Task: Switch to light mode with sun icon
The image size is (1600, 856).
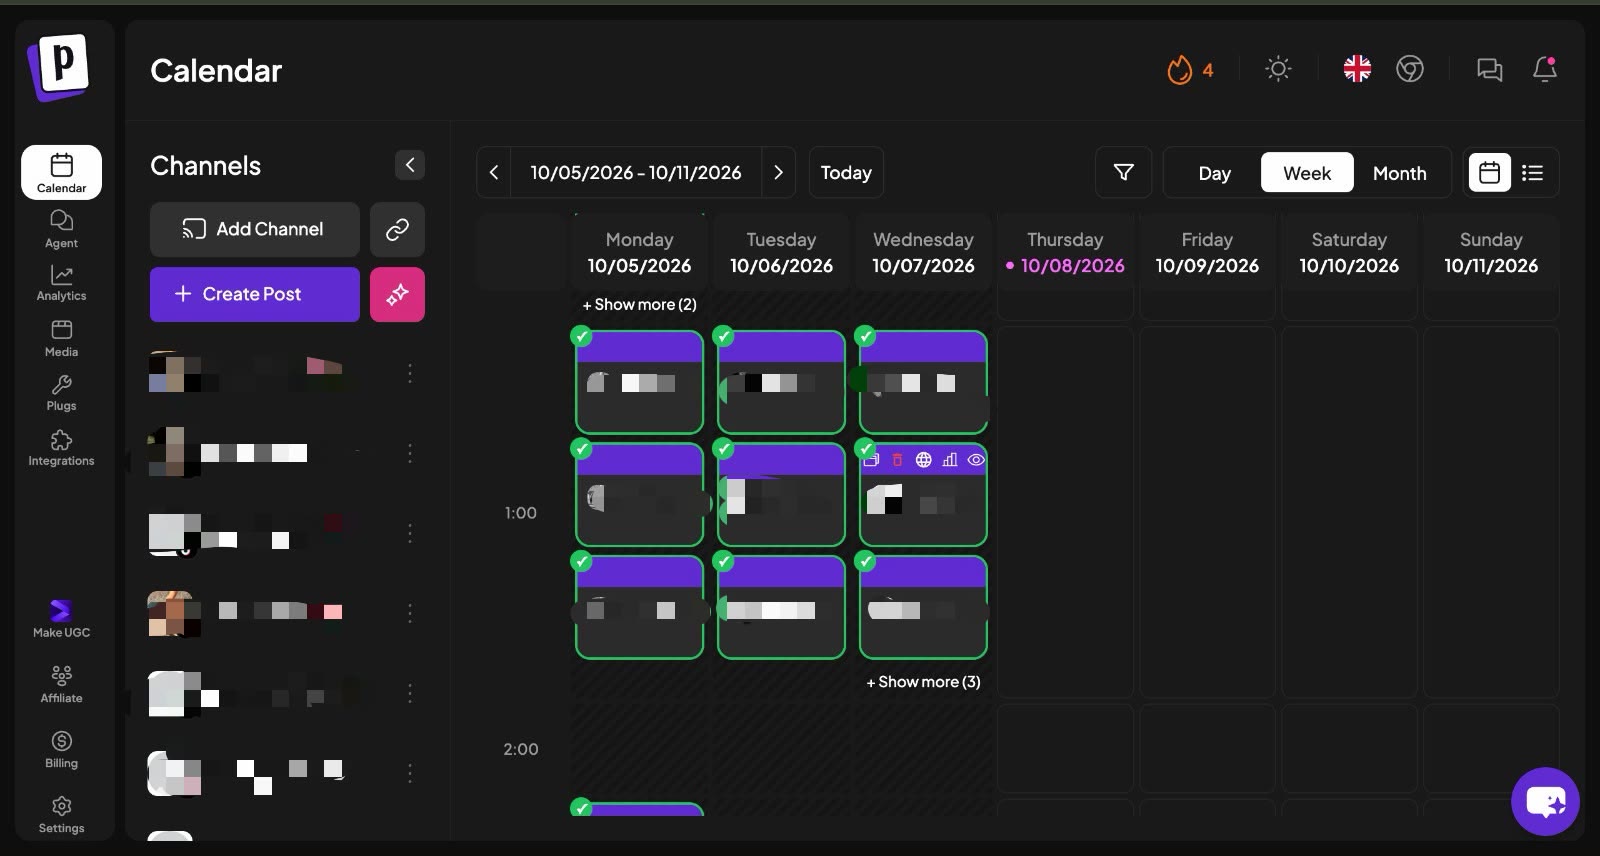Action: point(1278,69)
